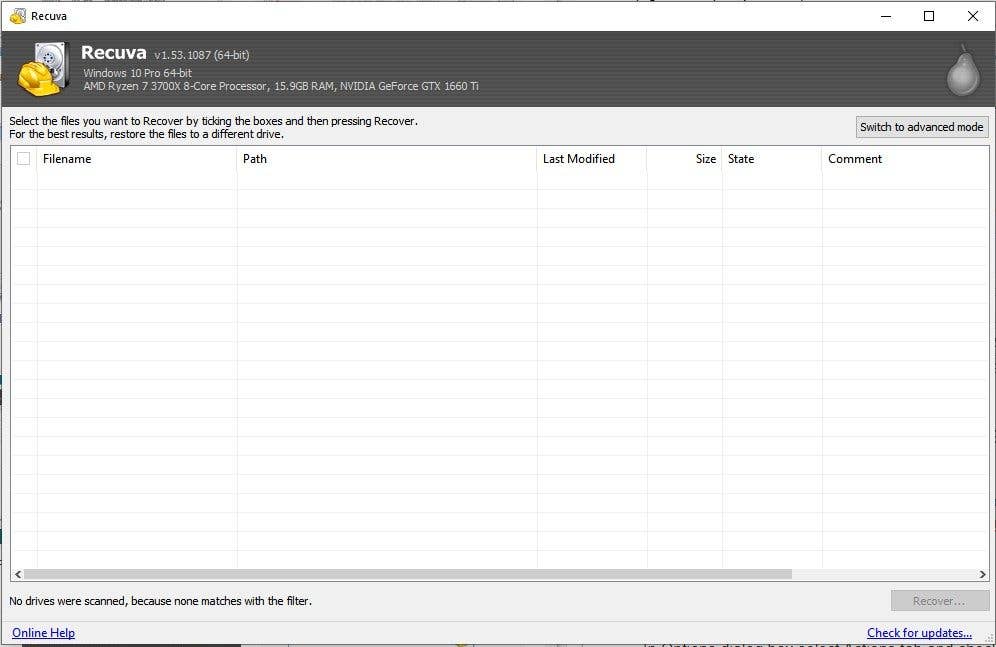Open the Online Help link
This screenshot has height=647, width=996.
click(43, 633)
